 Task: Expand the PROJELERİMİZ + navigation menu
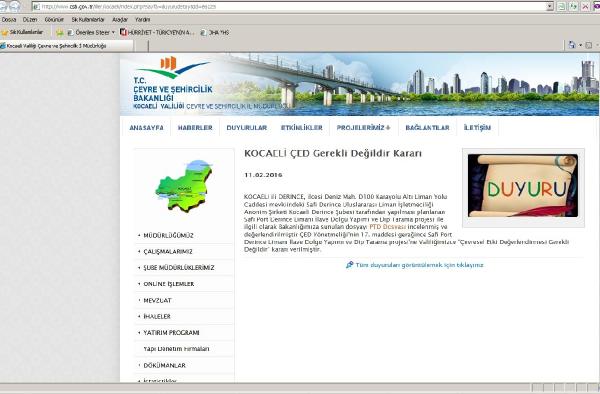click(x=364, y=127)
